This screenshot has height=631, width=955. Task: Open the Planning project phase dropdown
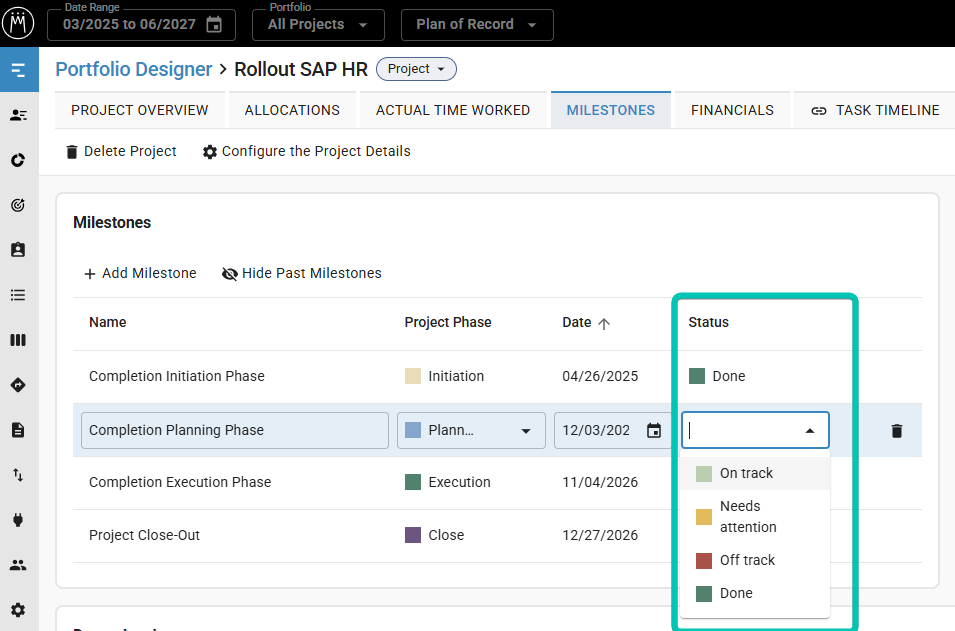(x=471, y=431)
